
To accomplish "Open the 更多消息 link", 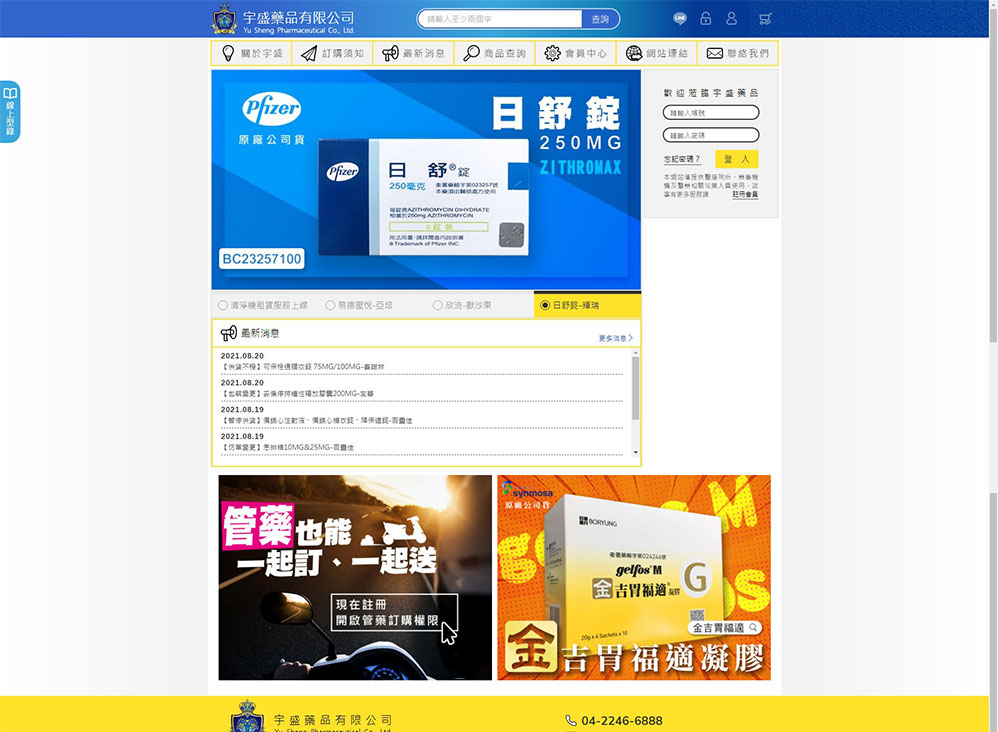I will (x=612, y=338).
